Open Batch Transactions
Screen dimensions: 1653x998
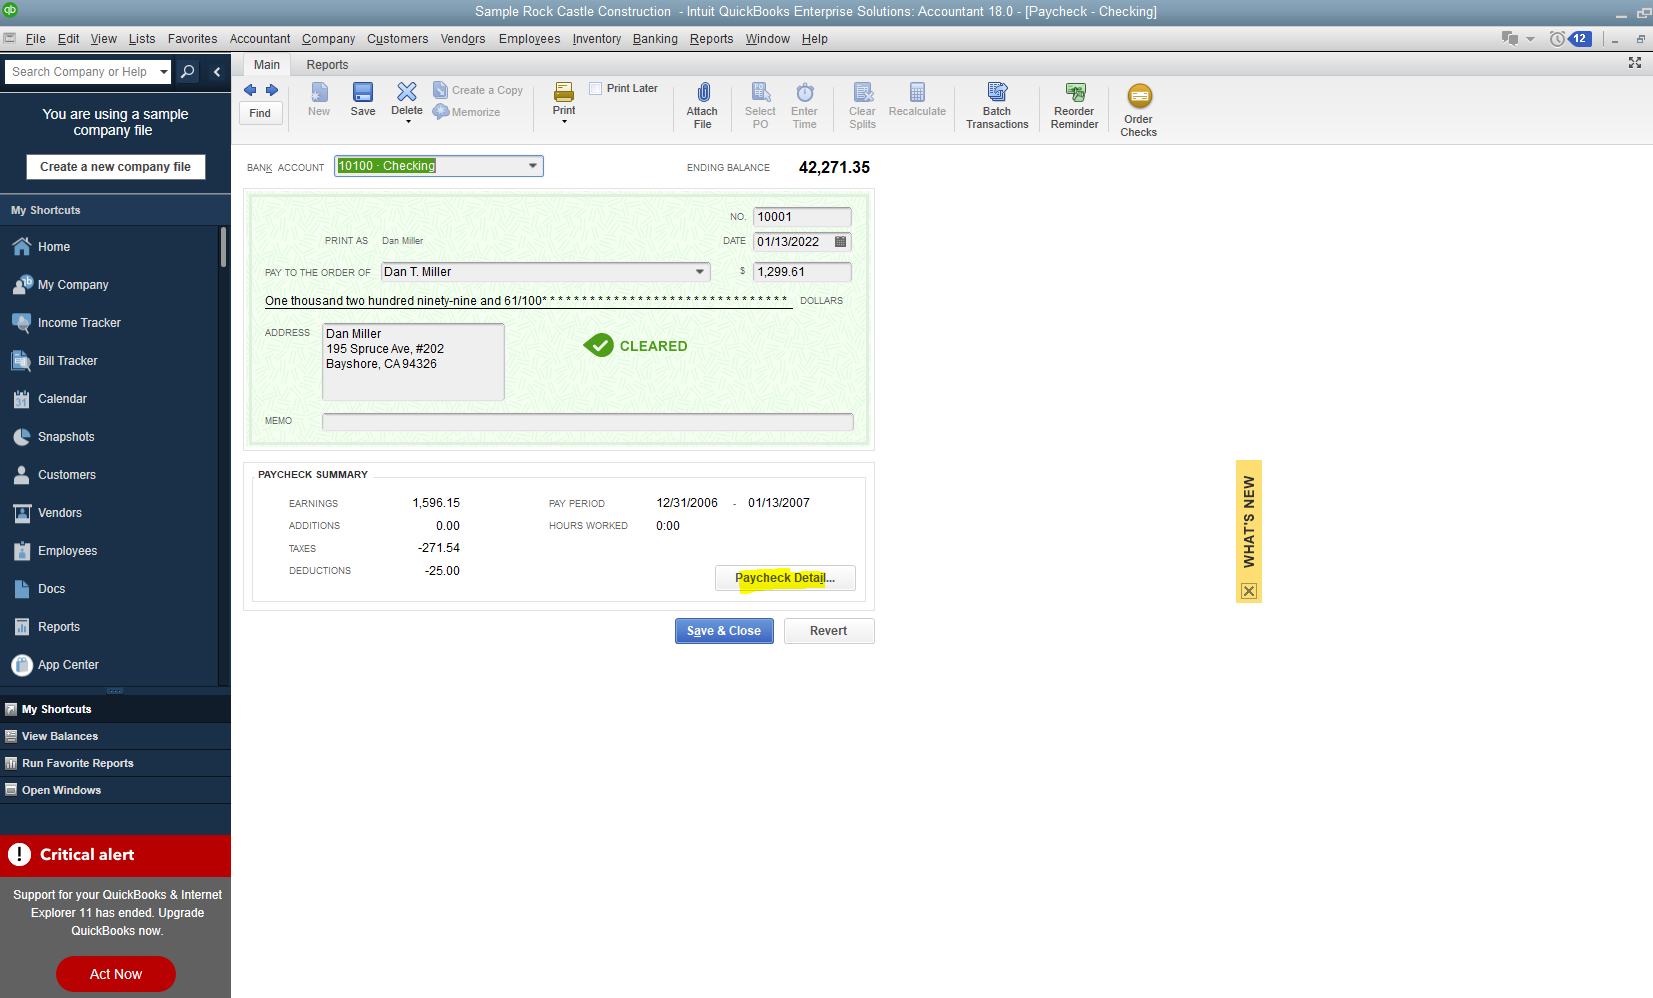pos(996,105)
